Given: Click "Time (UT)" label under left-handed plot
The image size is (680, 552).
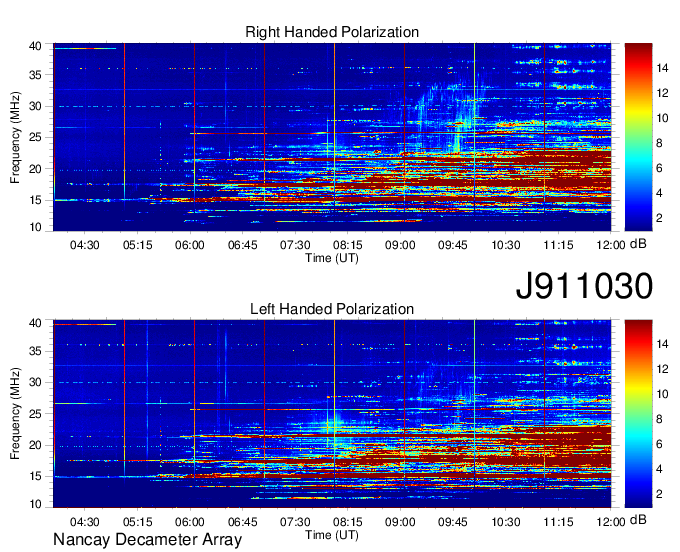Looking at the screenshot, I should point(332,535).
